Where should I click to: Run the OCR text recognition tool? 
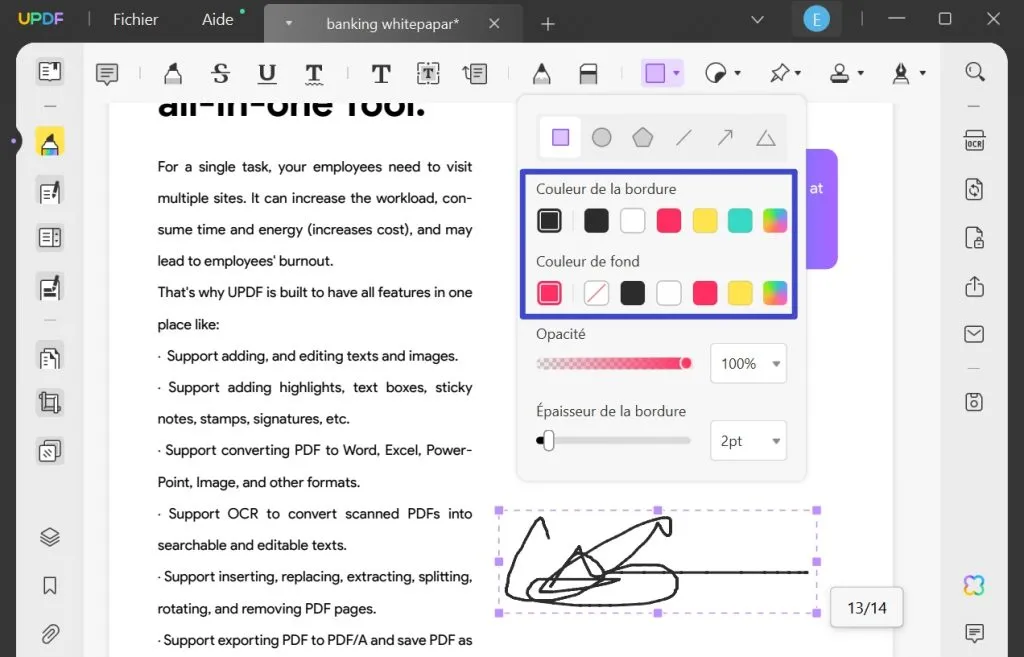pos(974,140)
